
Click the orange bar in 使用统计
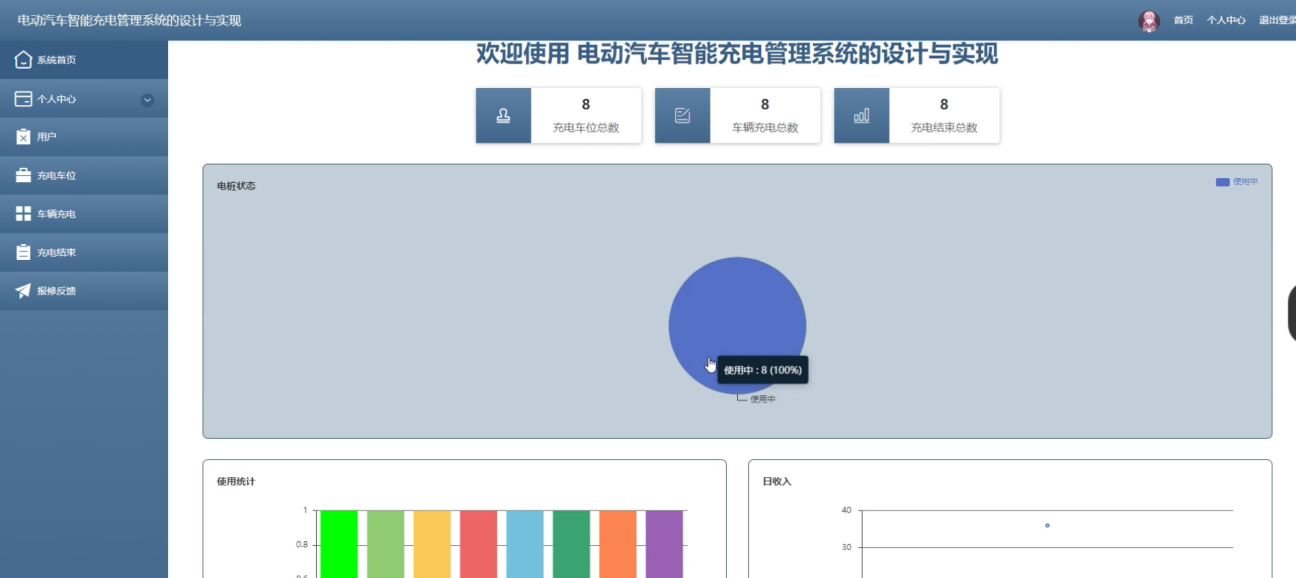[618, 544]
